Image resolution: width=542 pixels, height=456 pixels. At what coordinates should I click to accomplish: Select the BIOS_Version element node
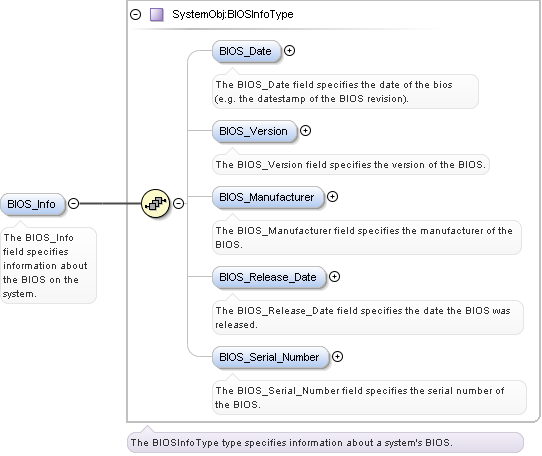point(254,131)
